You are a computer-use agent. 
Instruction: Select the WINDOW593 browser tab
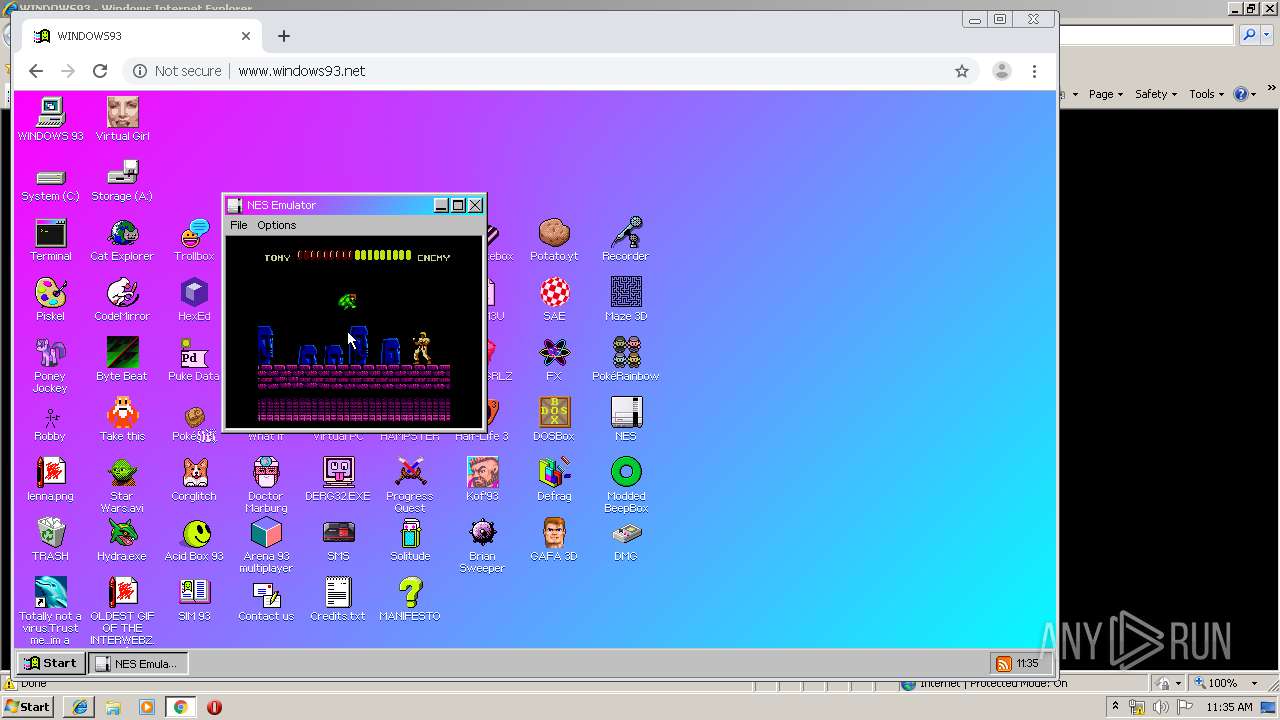[141, 36]
